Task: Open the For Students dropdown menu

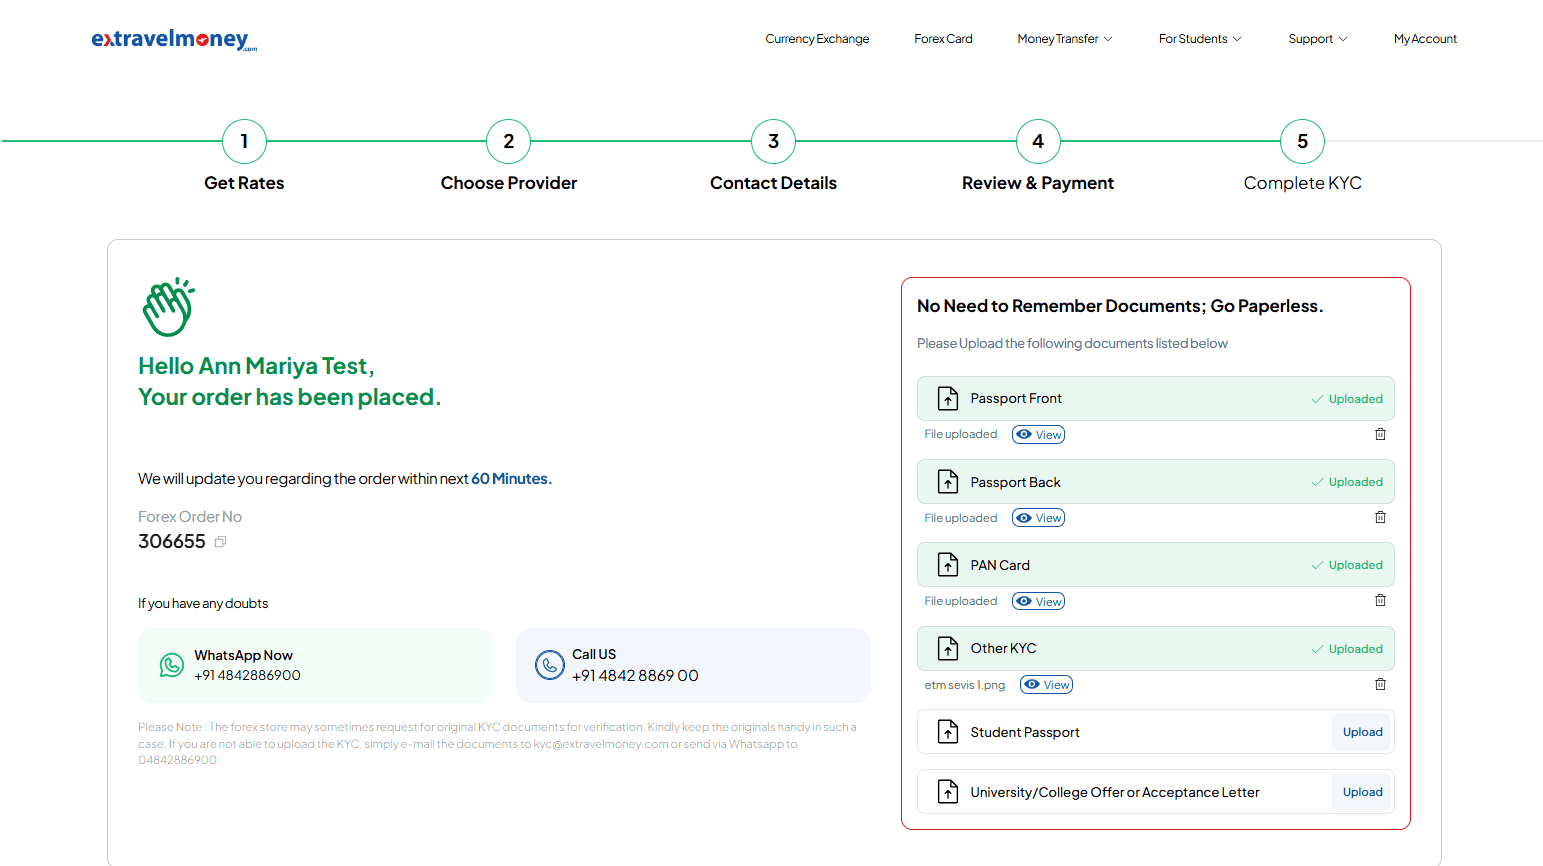Action: 1199,39
